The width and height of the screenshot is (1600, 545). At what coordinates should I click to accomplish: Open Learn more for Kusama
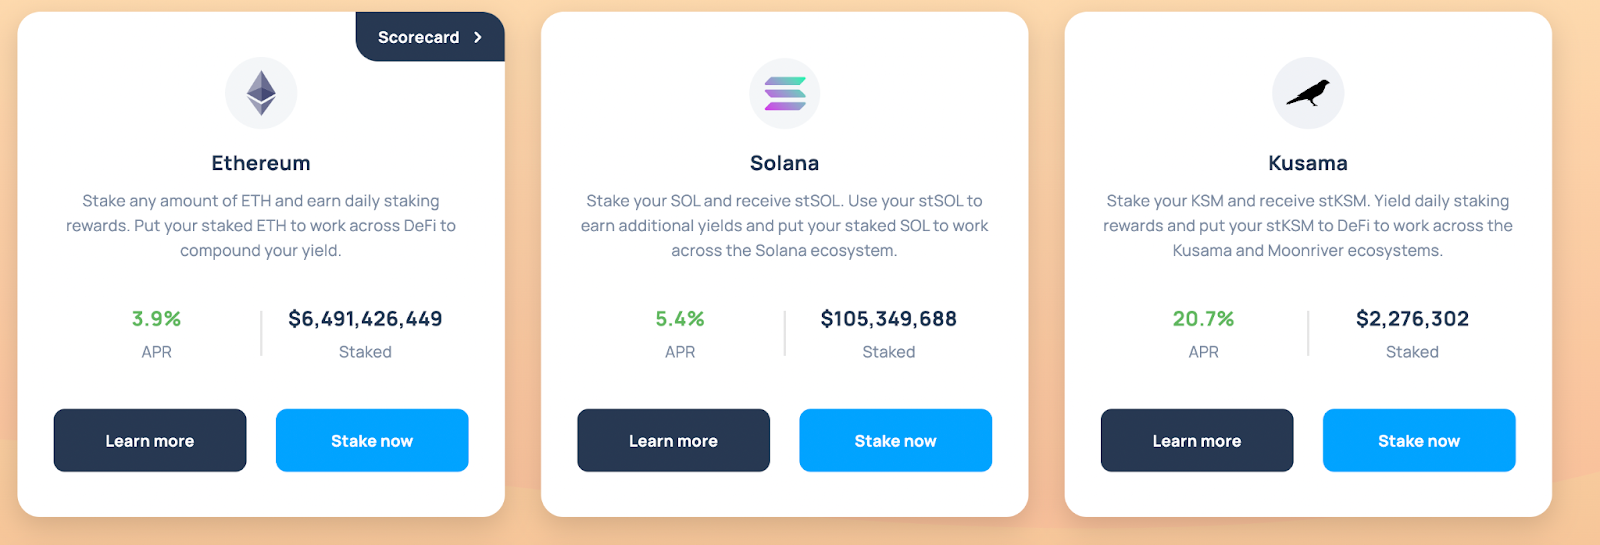(1197, 440)
